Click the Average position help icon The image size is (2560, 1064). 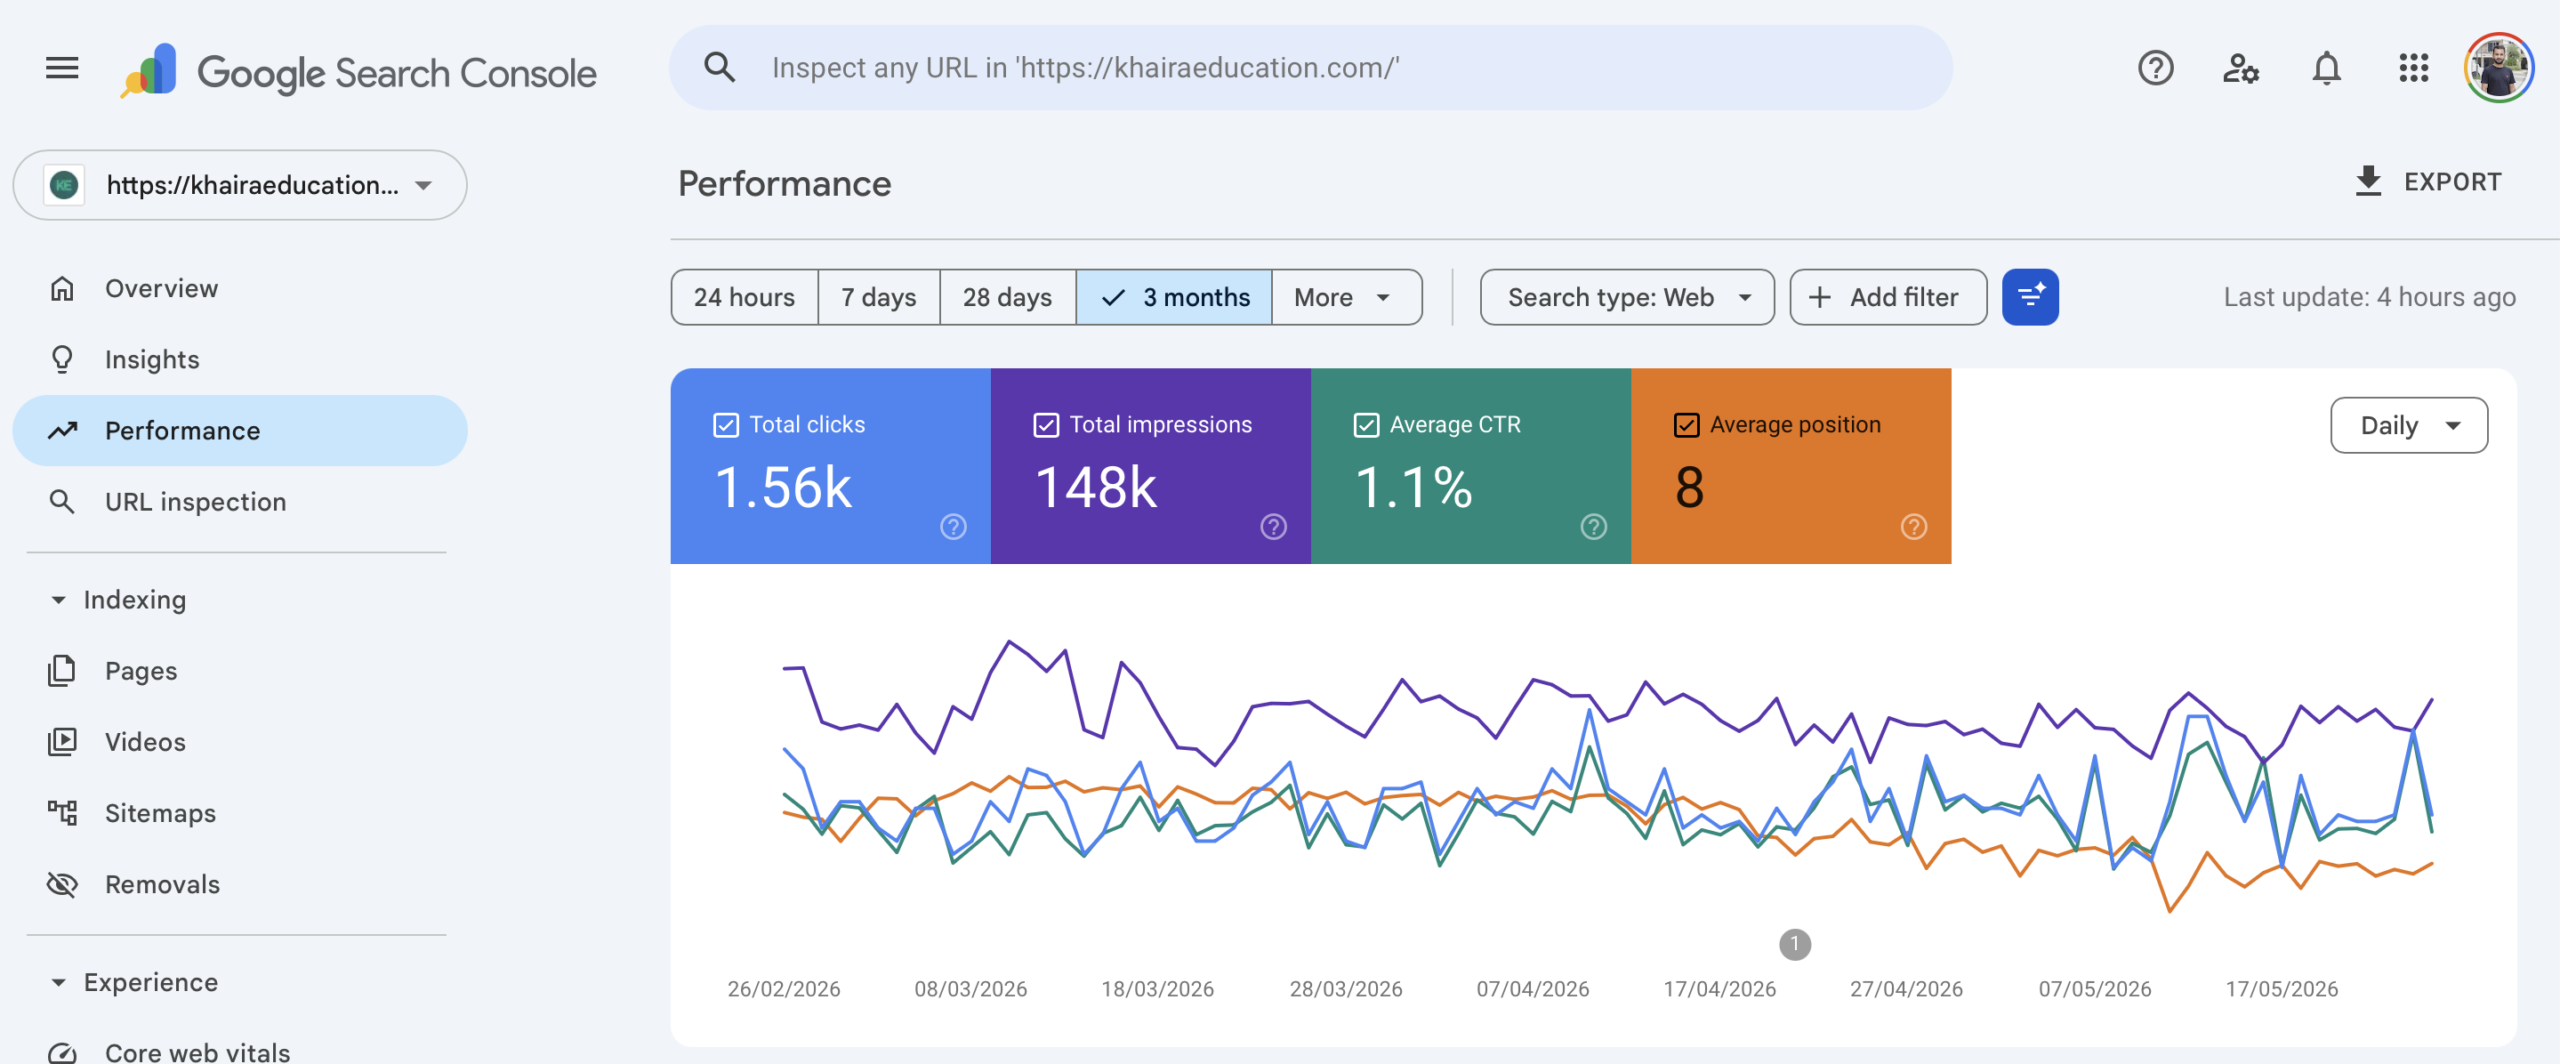point(1913,527)
